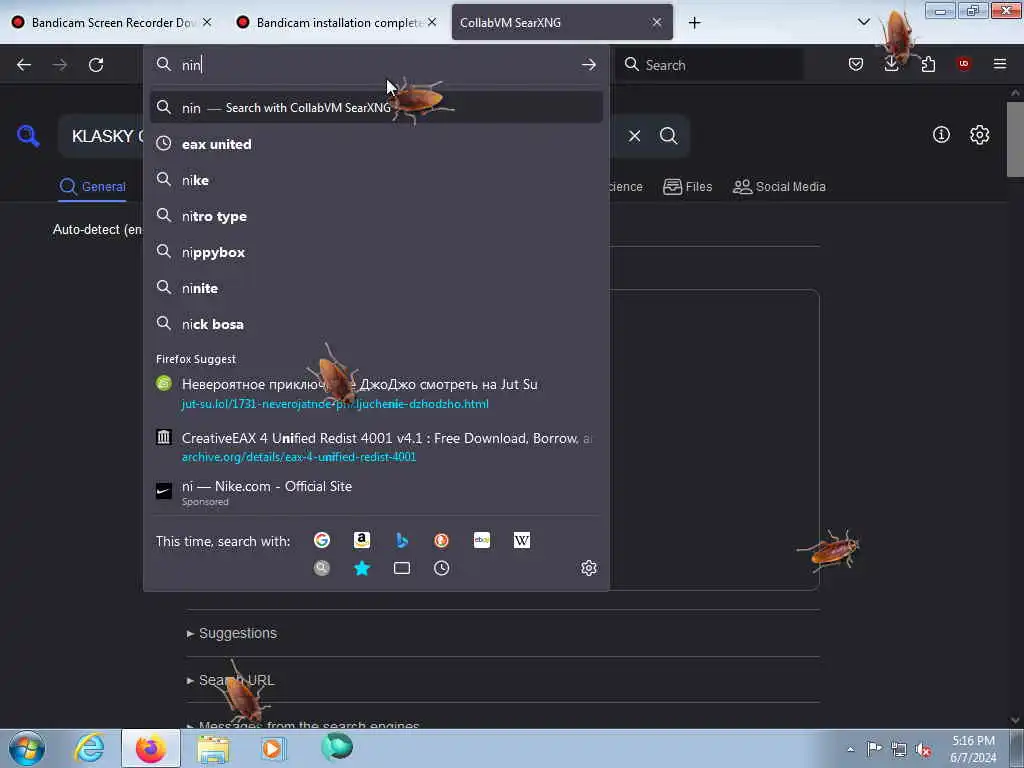Clear SearXNG query with the X icon
This screenshot has height=768, width=1024.
(635, 136)
